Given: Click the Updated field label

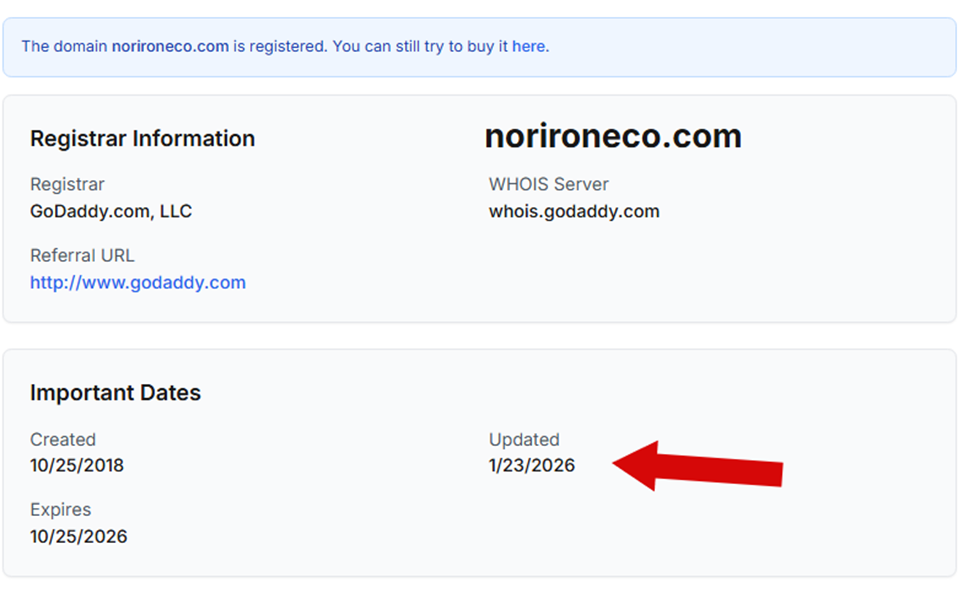Looking at the screenshot, I should click(x=524, y=439).
